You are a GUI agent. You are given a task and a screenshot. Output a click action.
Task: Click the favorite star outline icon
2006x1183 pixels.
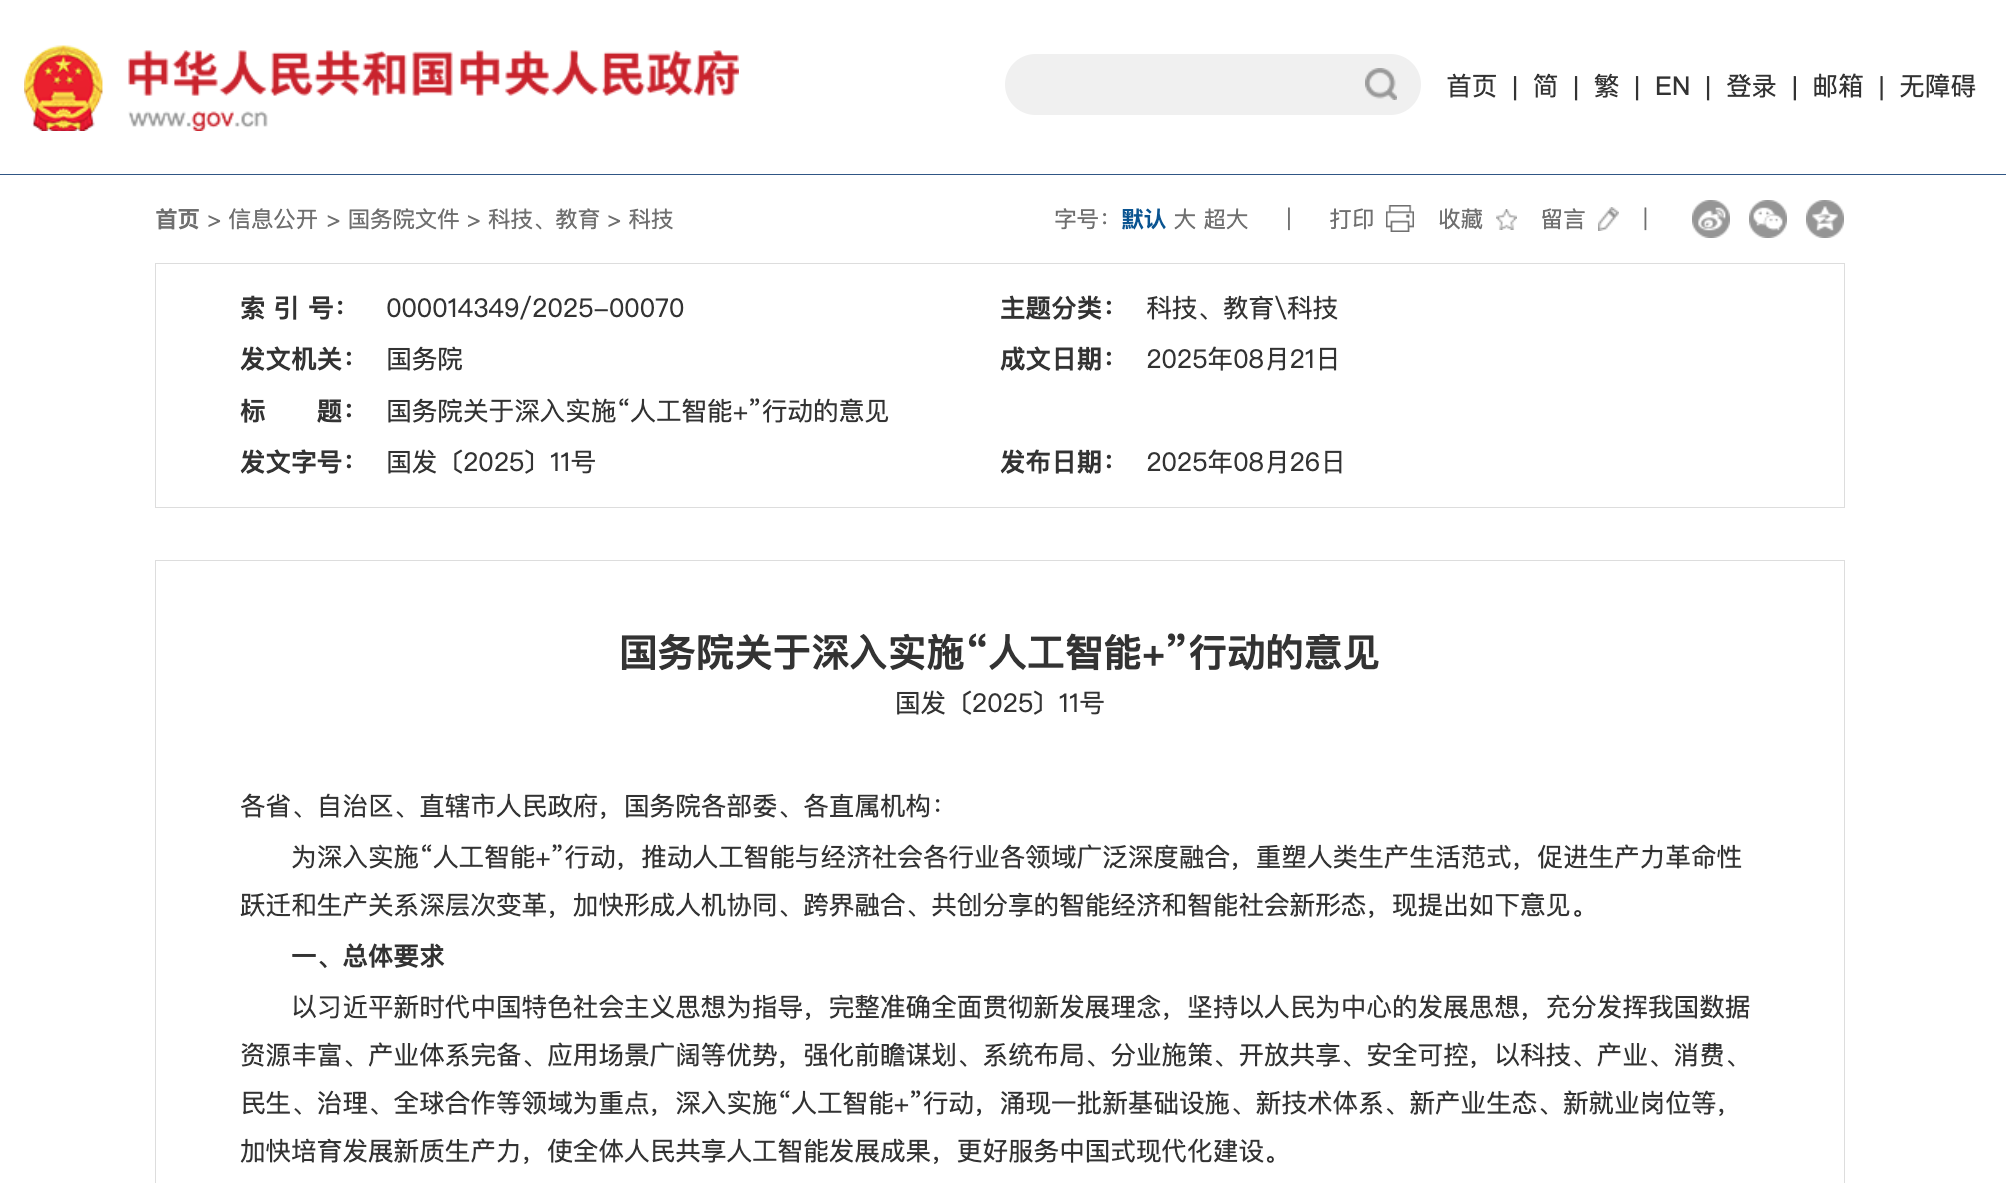point(1506,220)
